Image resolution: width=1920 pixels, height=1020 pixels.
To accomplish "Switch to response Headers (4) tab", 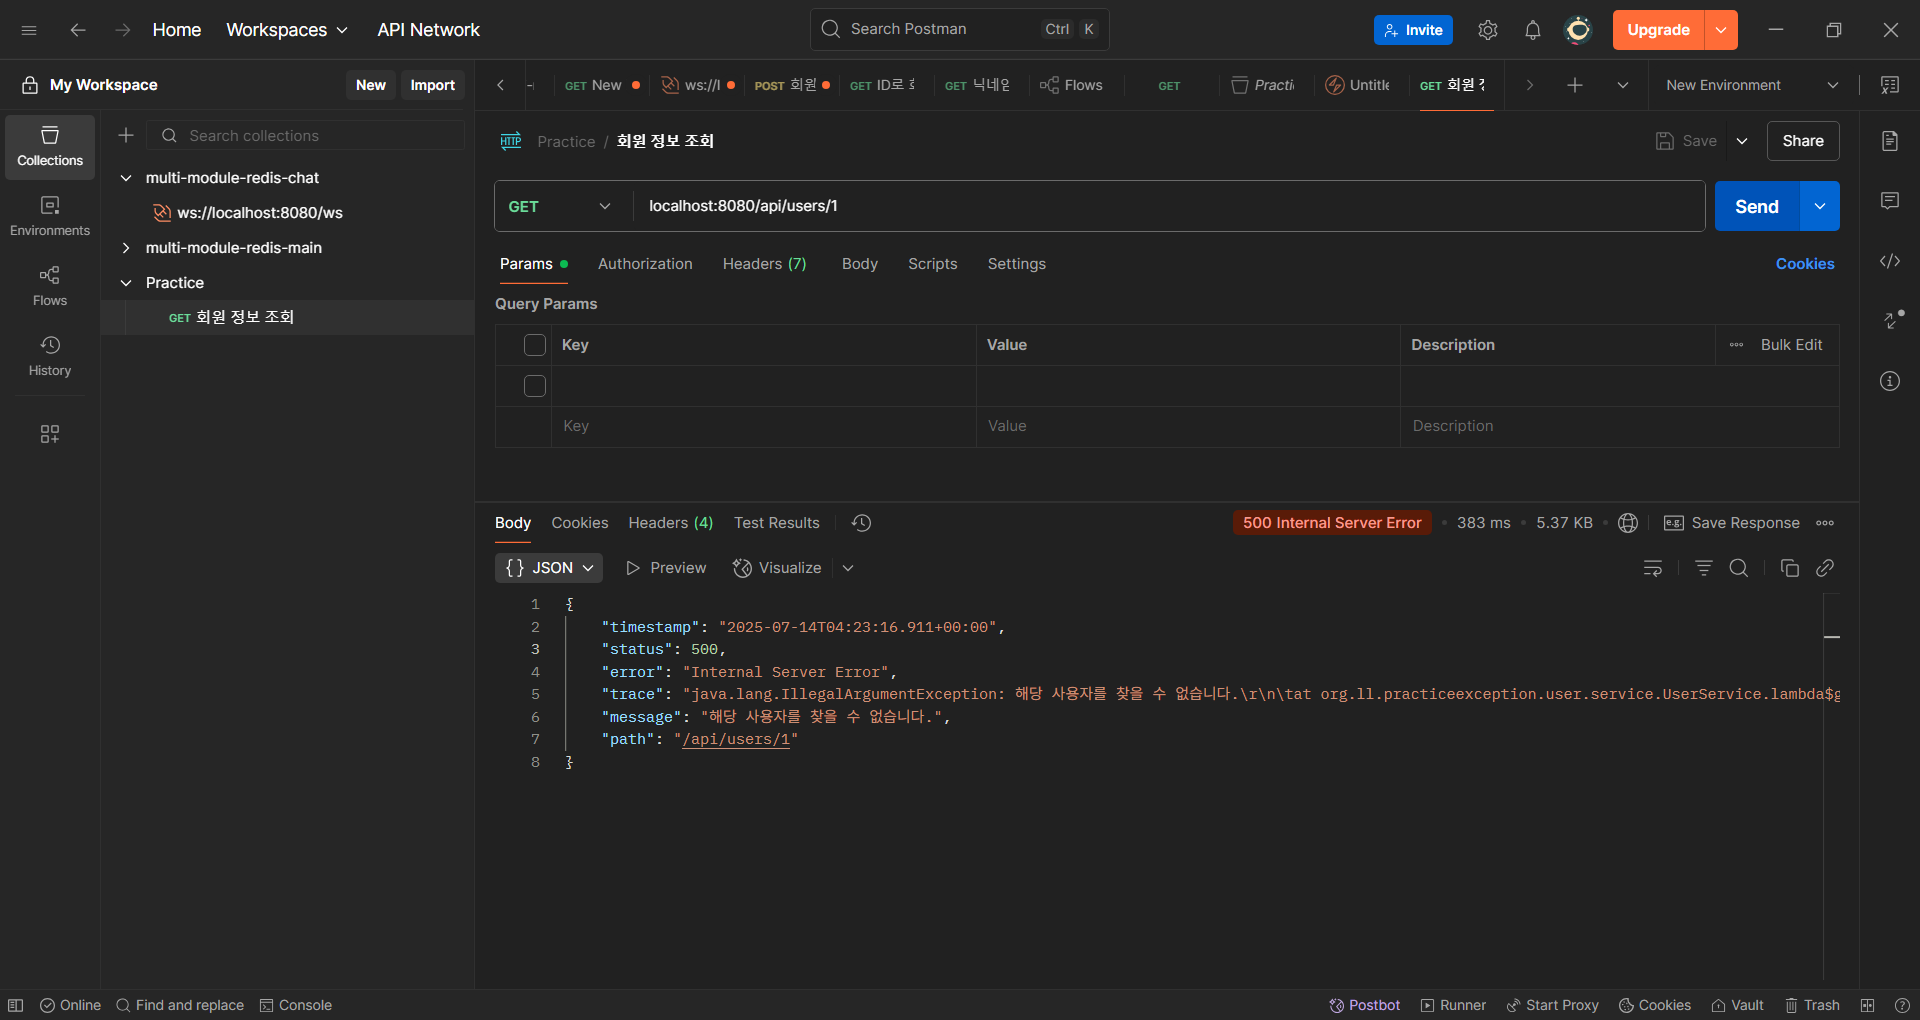I will 671,523.
